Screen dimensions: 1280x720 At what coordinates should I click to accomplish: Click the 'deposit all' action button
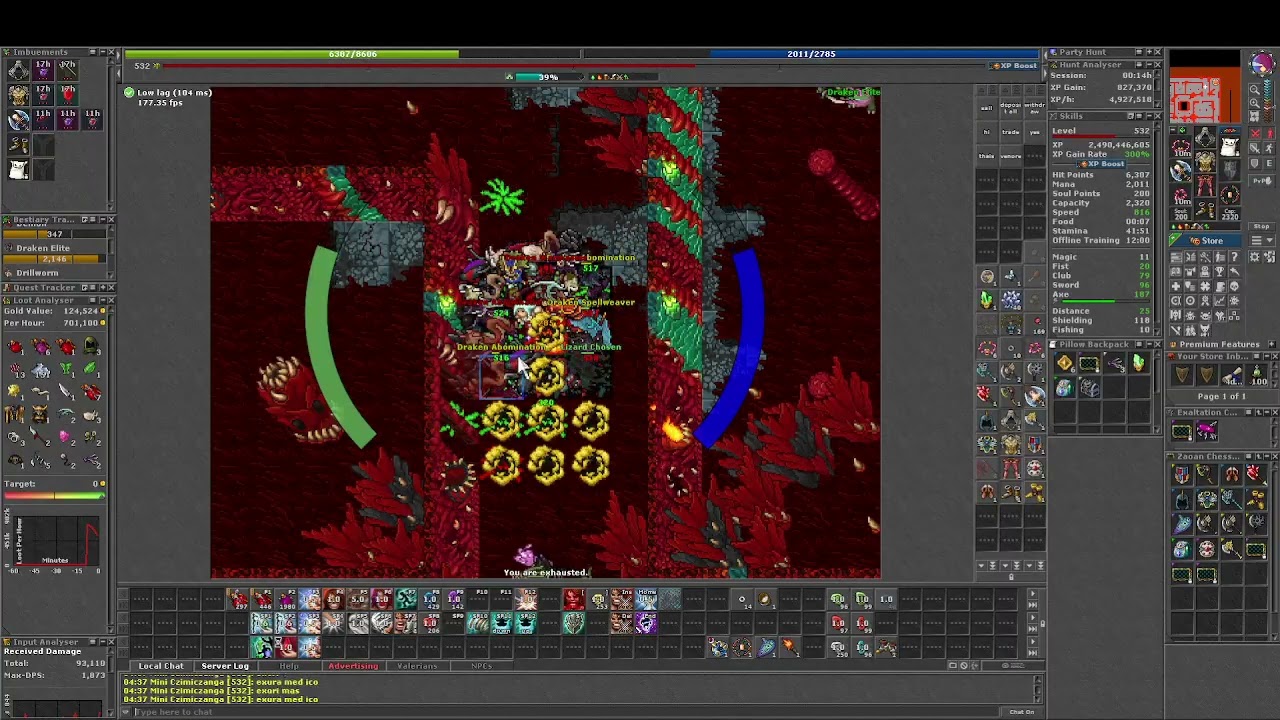pyautogui.click(x=1010, y=107)
